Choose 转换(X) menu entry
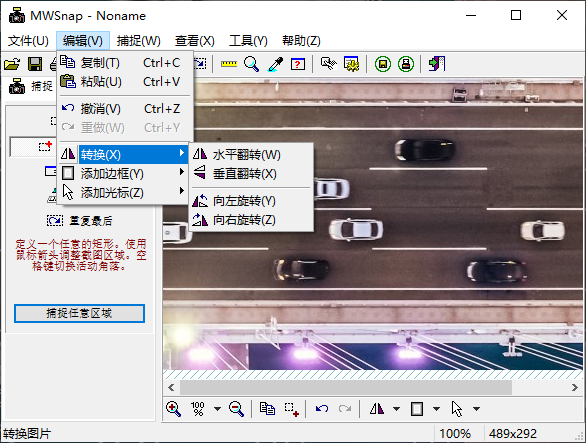The width and height of the screenshot is (586, 443). click(123, 154)
